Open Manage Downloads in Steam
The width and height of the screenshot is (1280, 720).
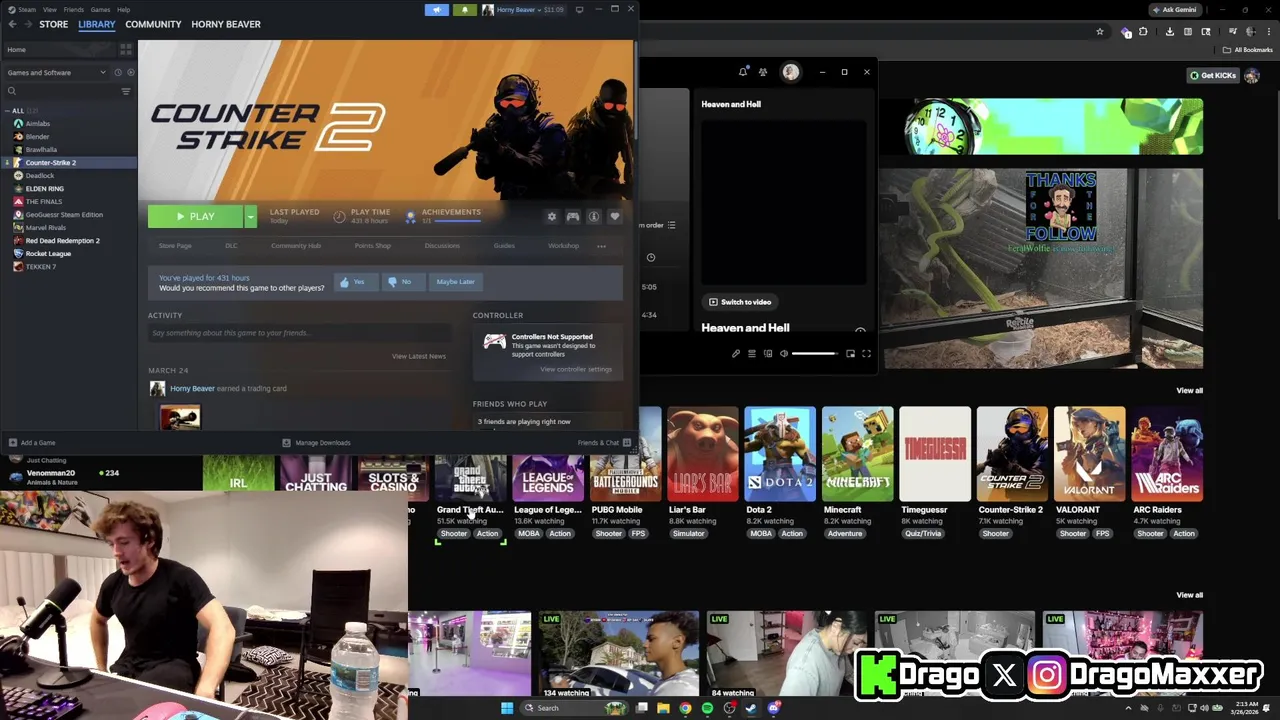316,442
